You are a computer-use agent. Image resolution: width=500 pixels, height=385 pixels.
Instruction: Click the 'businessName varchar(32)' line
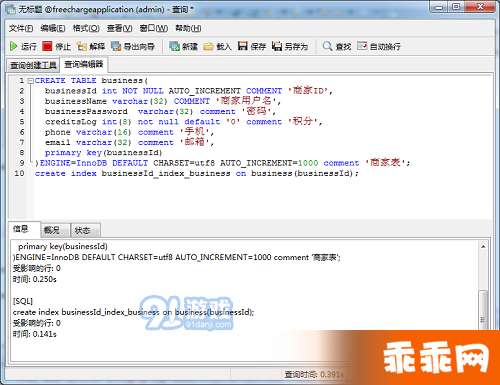(163, 101)
